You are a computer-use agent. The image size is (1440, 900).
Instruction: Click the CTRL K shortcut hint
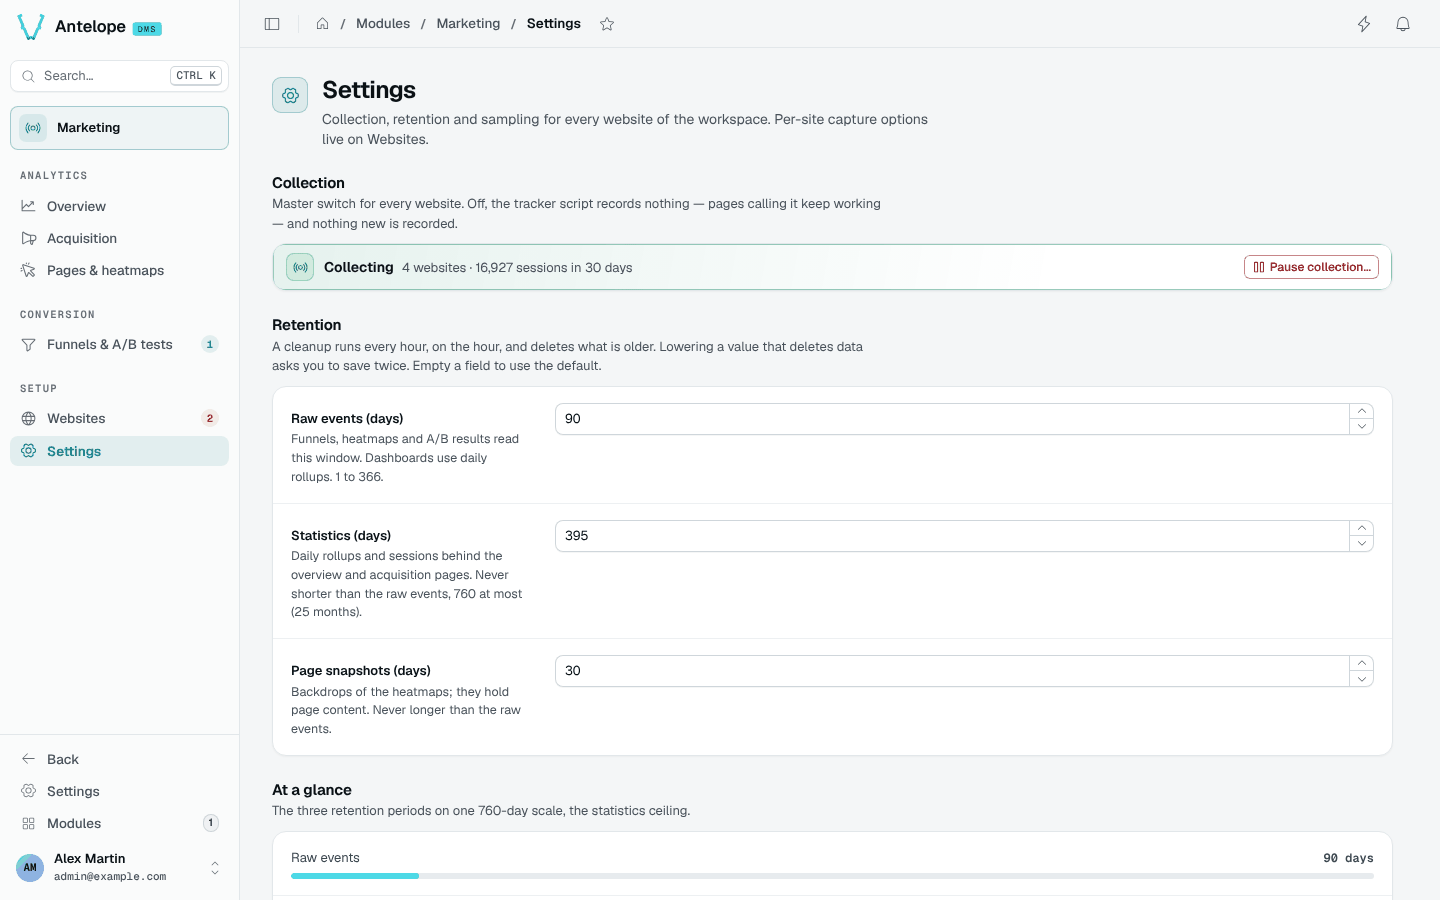(196, 76)
